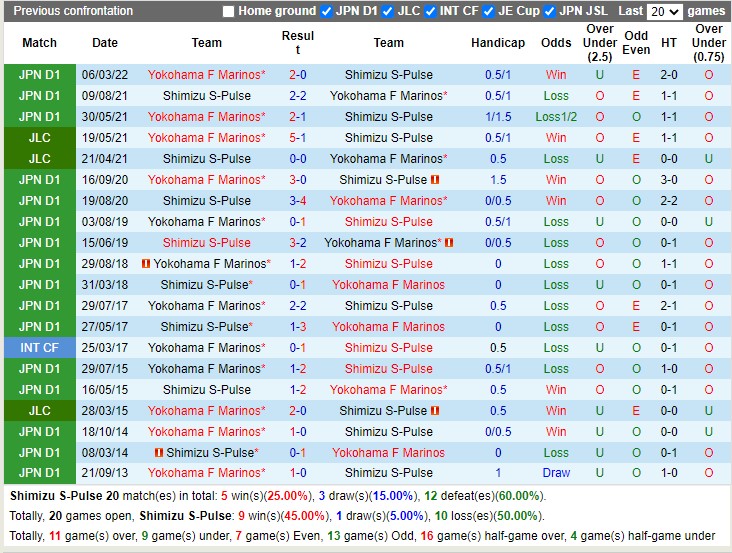Click Yokohama F Marinos in 06/03/22 row

point(206,75)
